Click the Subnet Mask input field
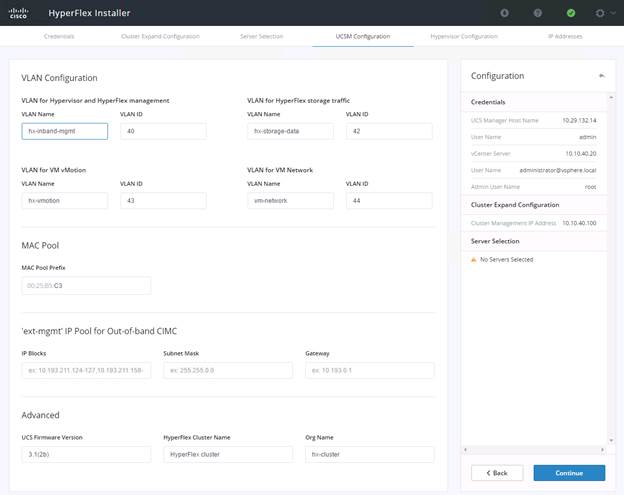The width and height of the screenshot is (624, 495). coord(228,370)
